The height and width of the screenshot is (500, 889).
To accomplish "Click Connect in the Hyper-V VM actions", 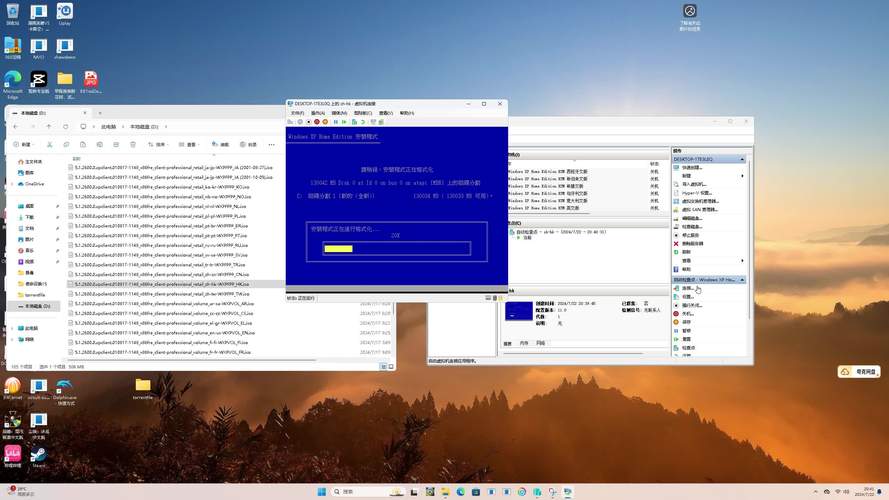I will 687,289.
